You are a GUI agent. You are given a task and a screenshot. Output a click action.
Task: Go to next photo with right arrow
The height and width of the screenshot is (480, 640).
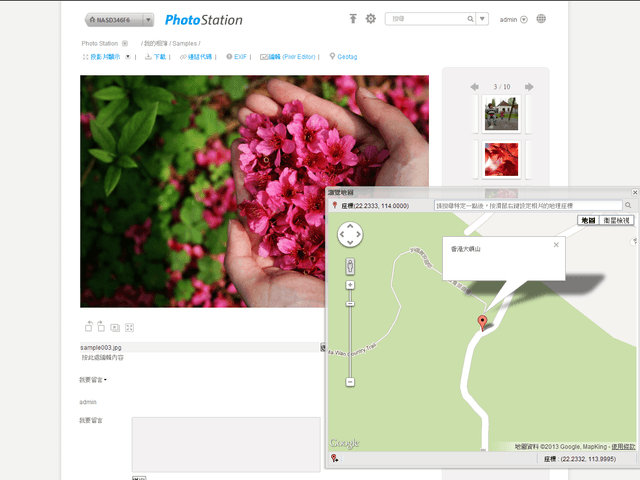[529, 87]
